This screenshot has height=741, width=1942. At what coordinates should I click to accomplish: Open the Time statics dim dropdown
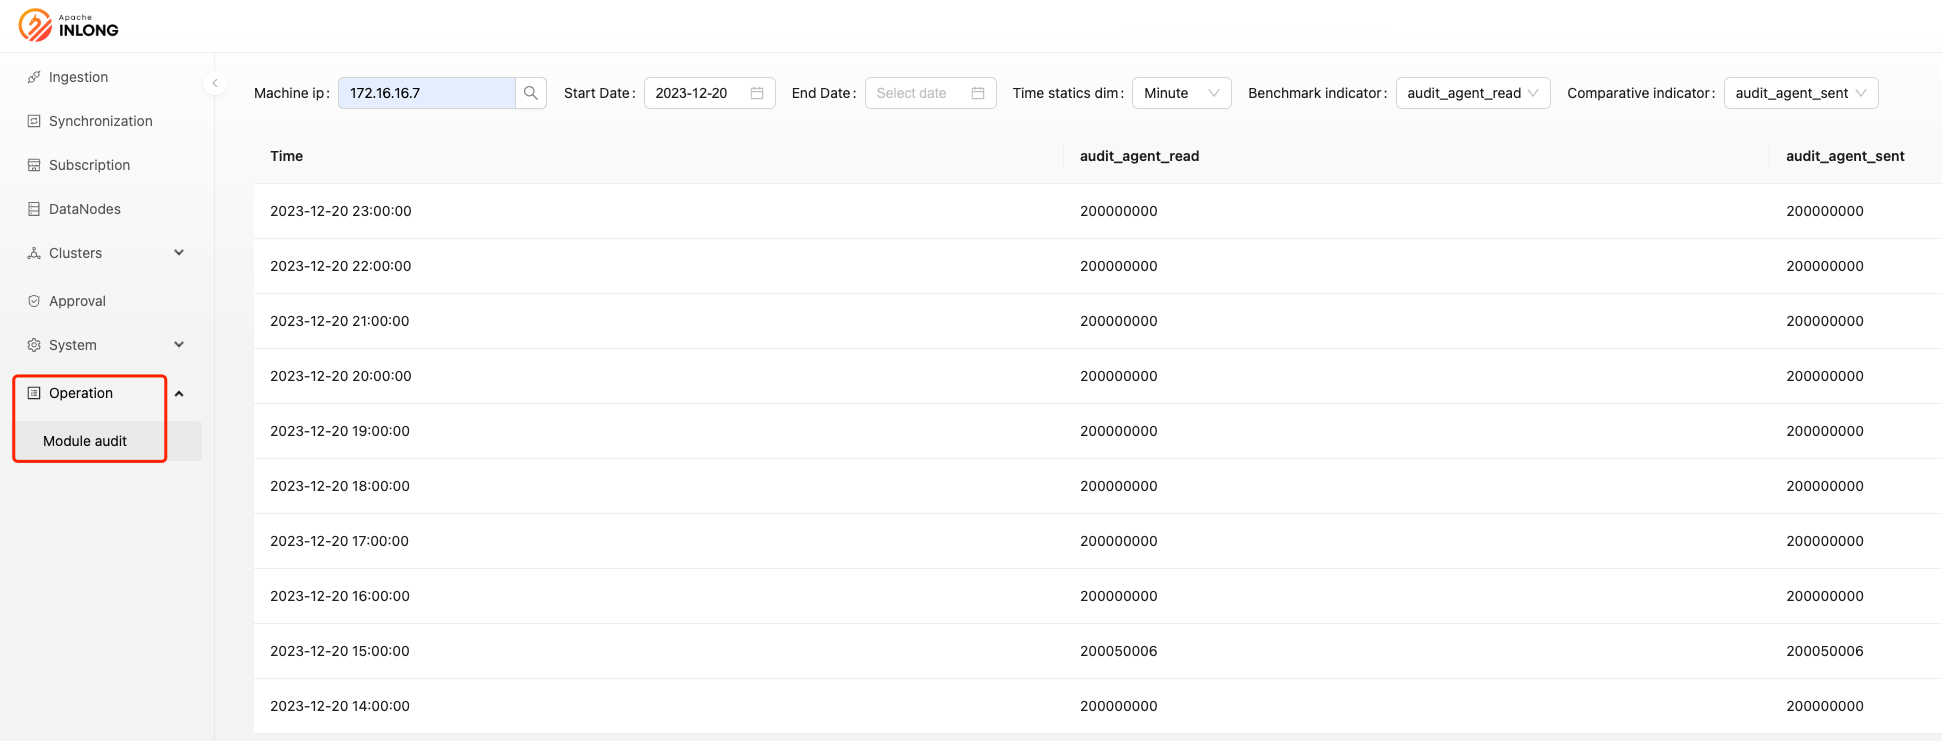[x=1181, y=93]
